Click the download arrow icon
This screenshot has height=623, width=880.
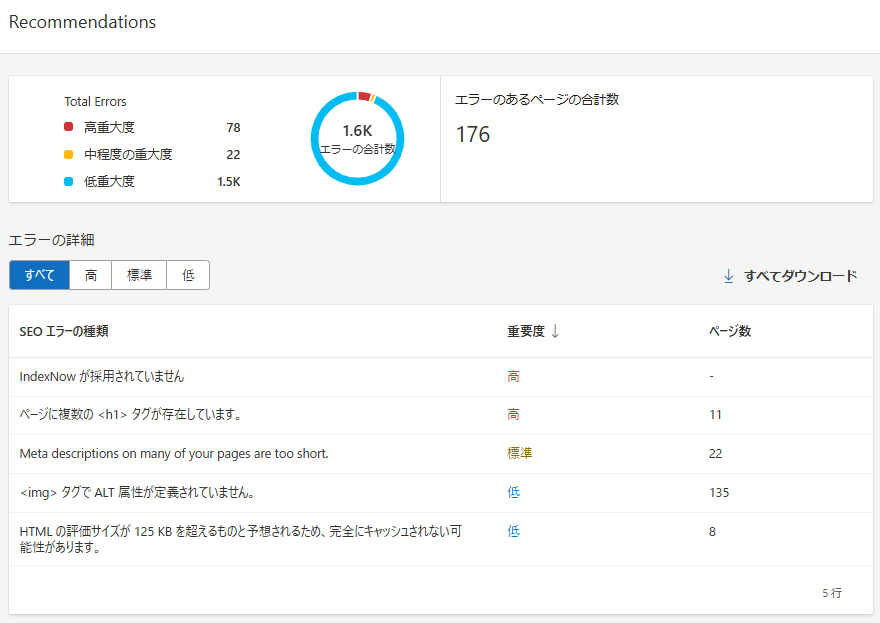click(728, 276)
